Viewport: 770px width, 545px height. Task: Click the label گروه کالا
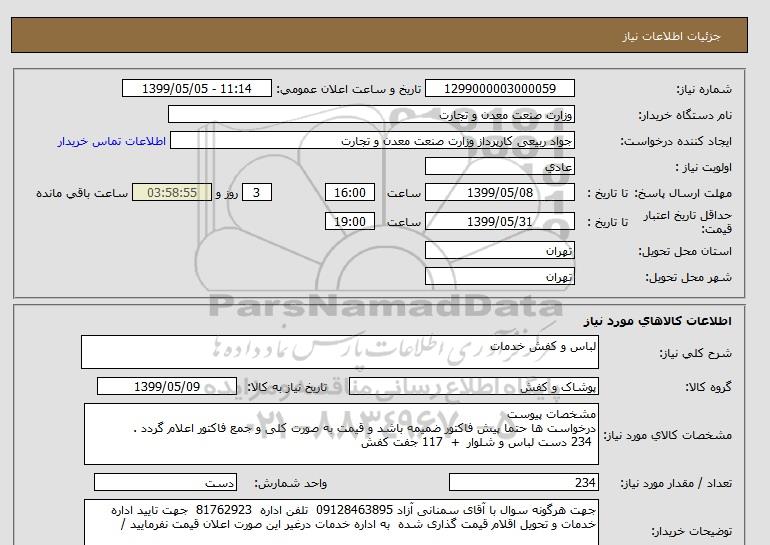[708, 387]
